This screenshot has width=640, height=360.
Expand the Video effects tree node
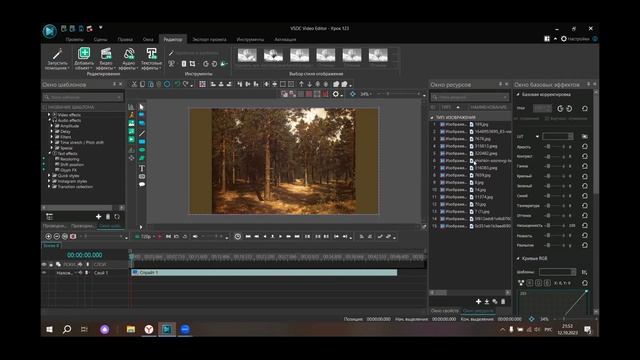pyautogui.click(x=49, y=115)
